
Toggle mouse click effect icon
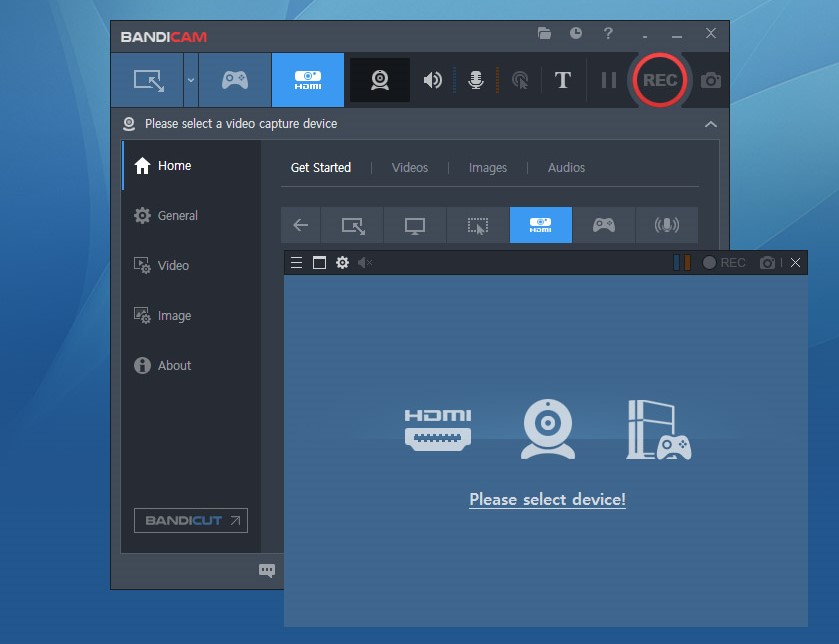(520, 80)
